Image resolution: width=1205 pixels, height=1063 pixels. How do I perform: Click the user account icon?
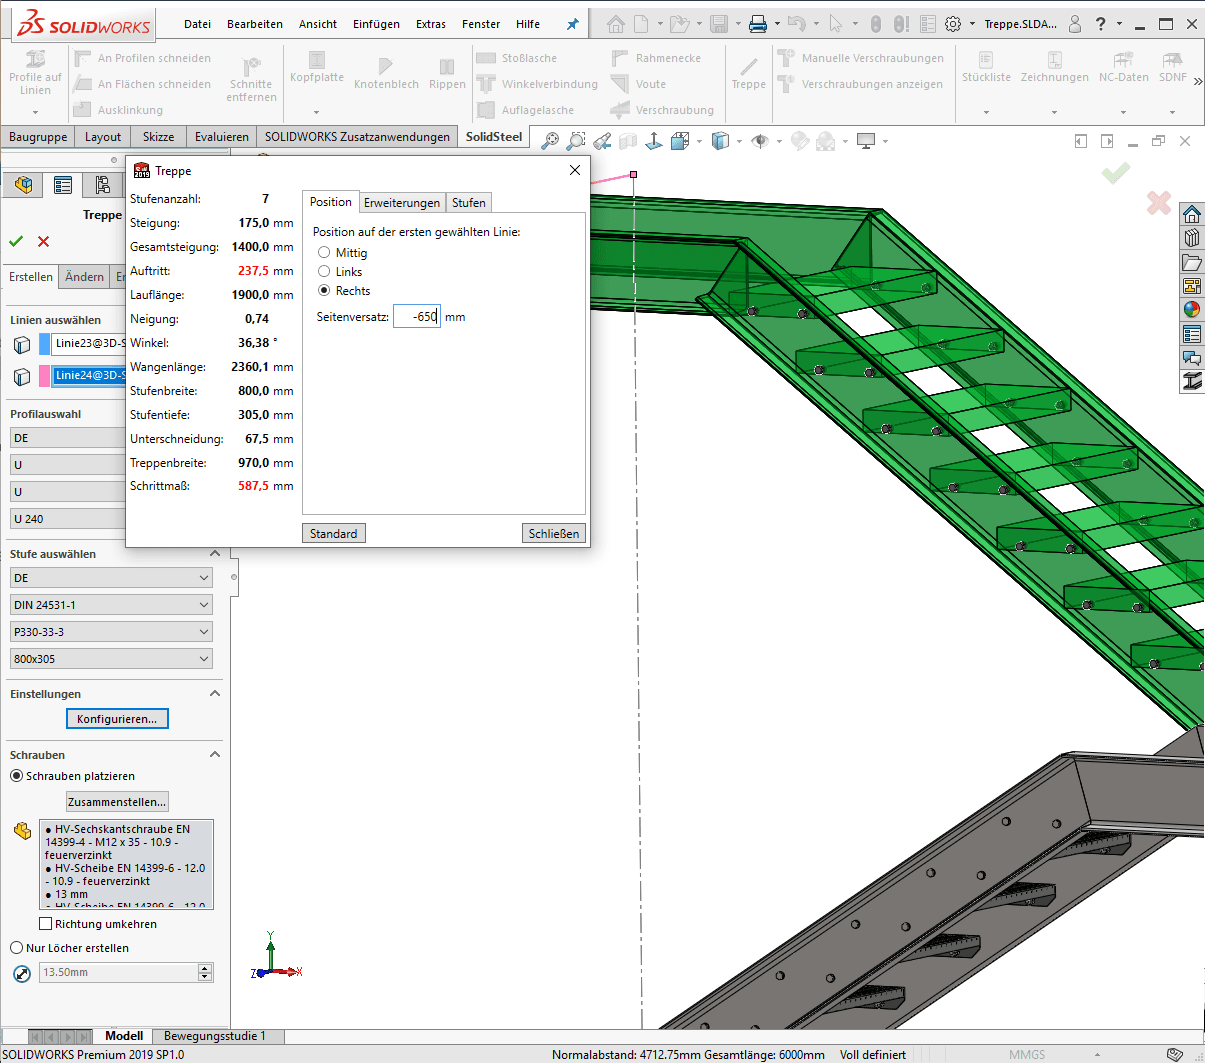click(1075, 24)
